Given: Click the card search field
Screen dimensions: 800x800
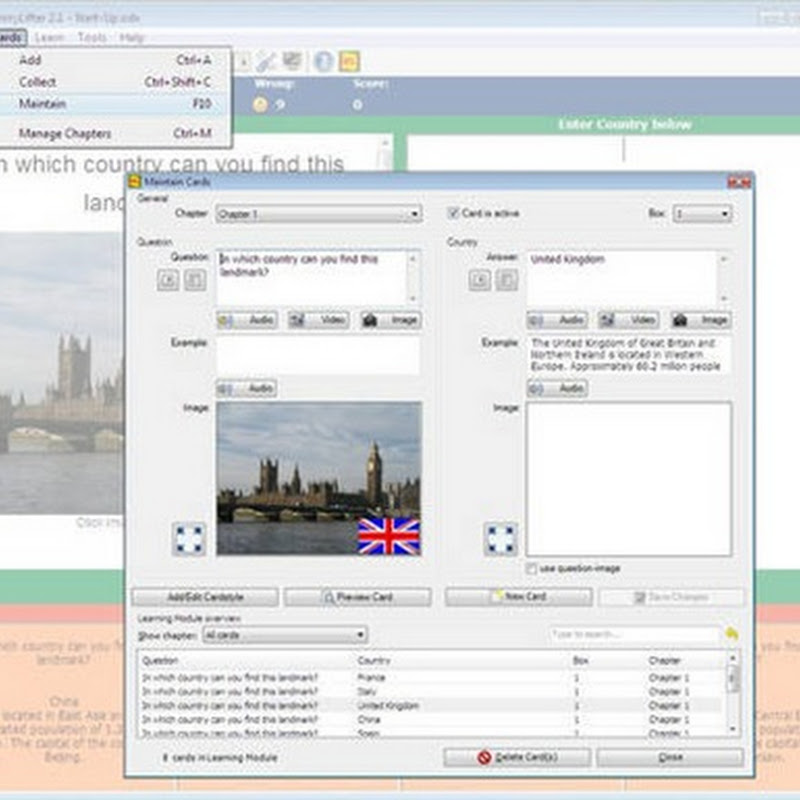Looking at the screenshot, I should point(632,635).
